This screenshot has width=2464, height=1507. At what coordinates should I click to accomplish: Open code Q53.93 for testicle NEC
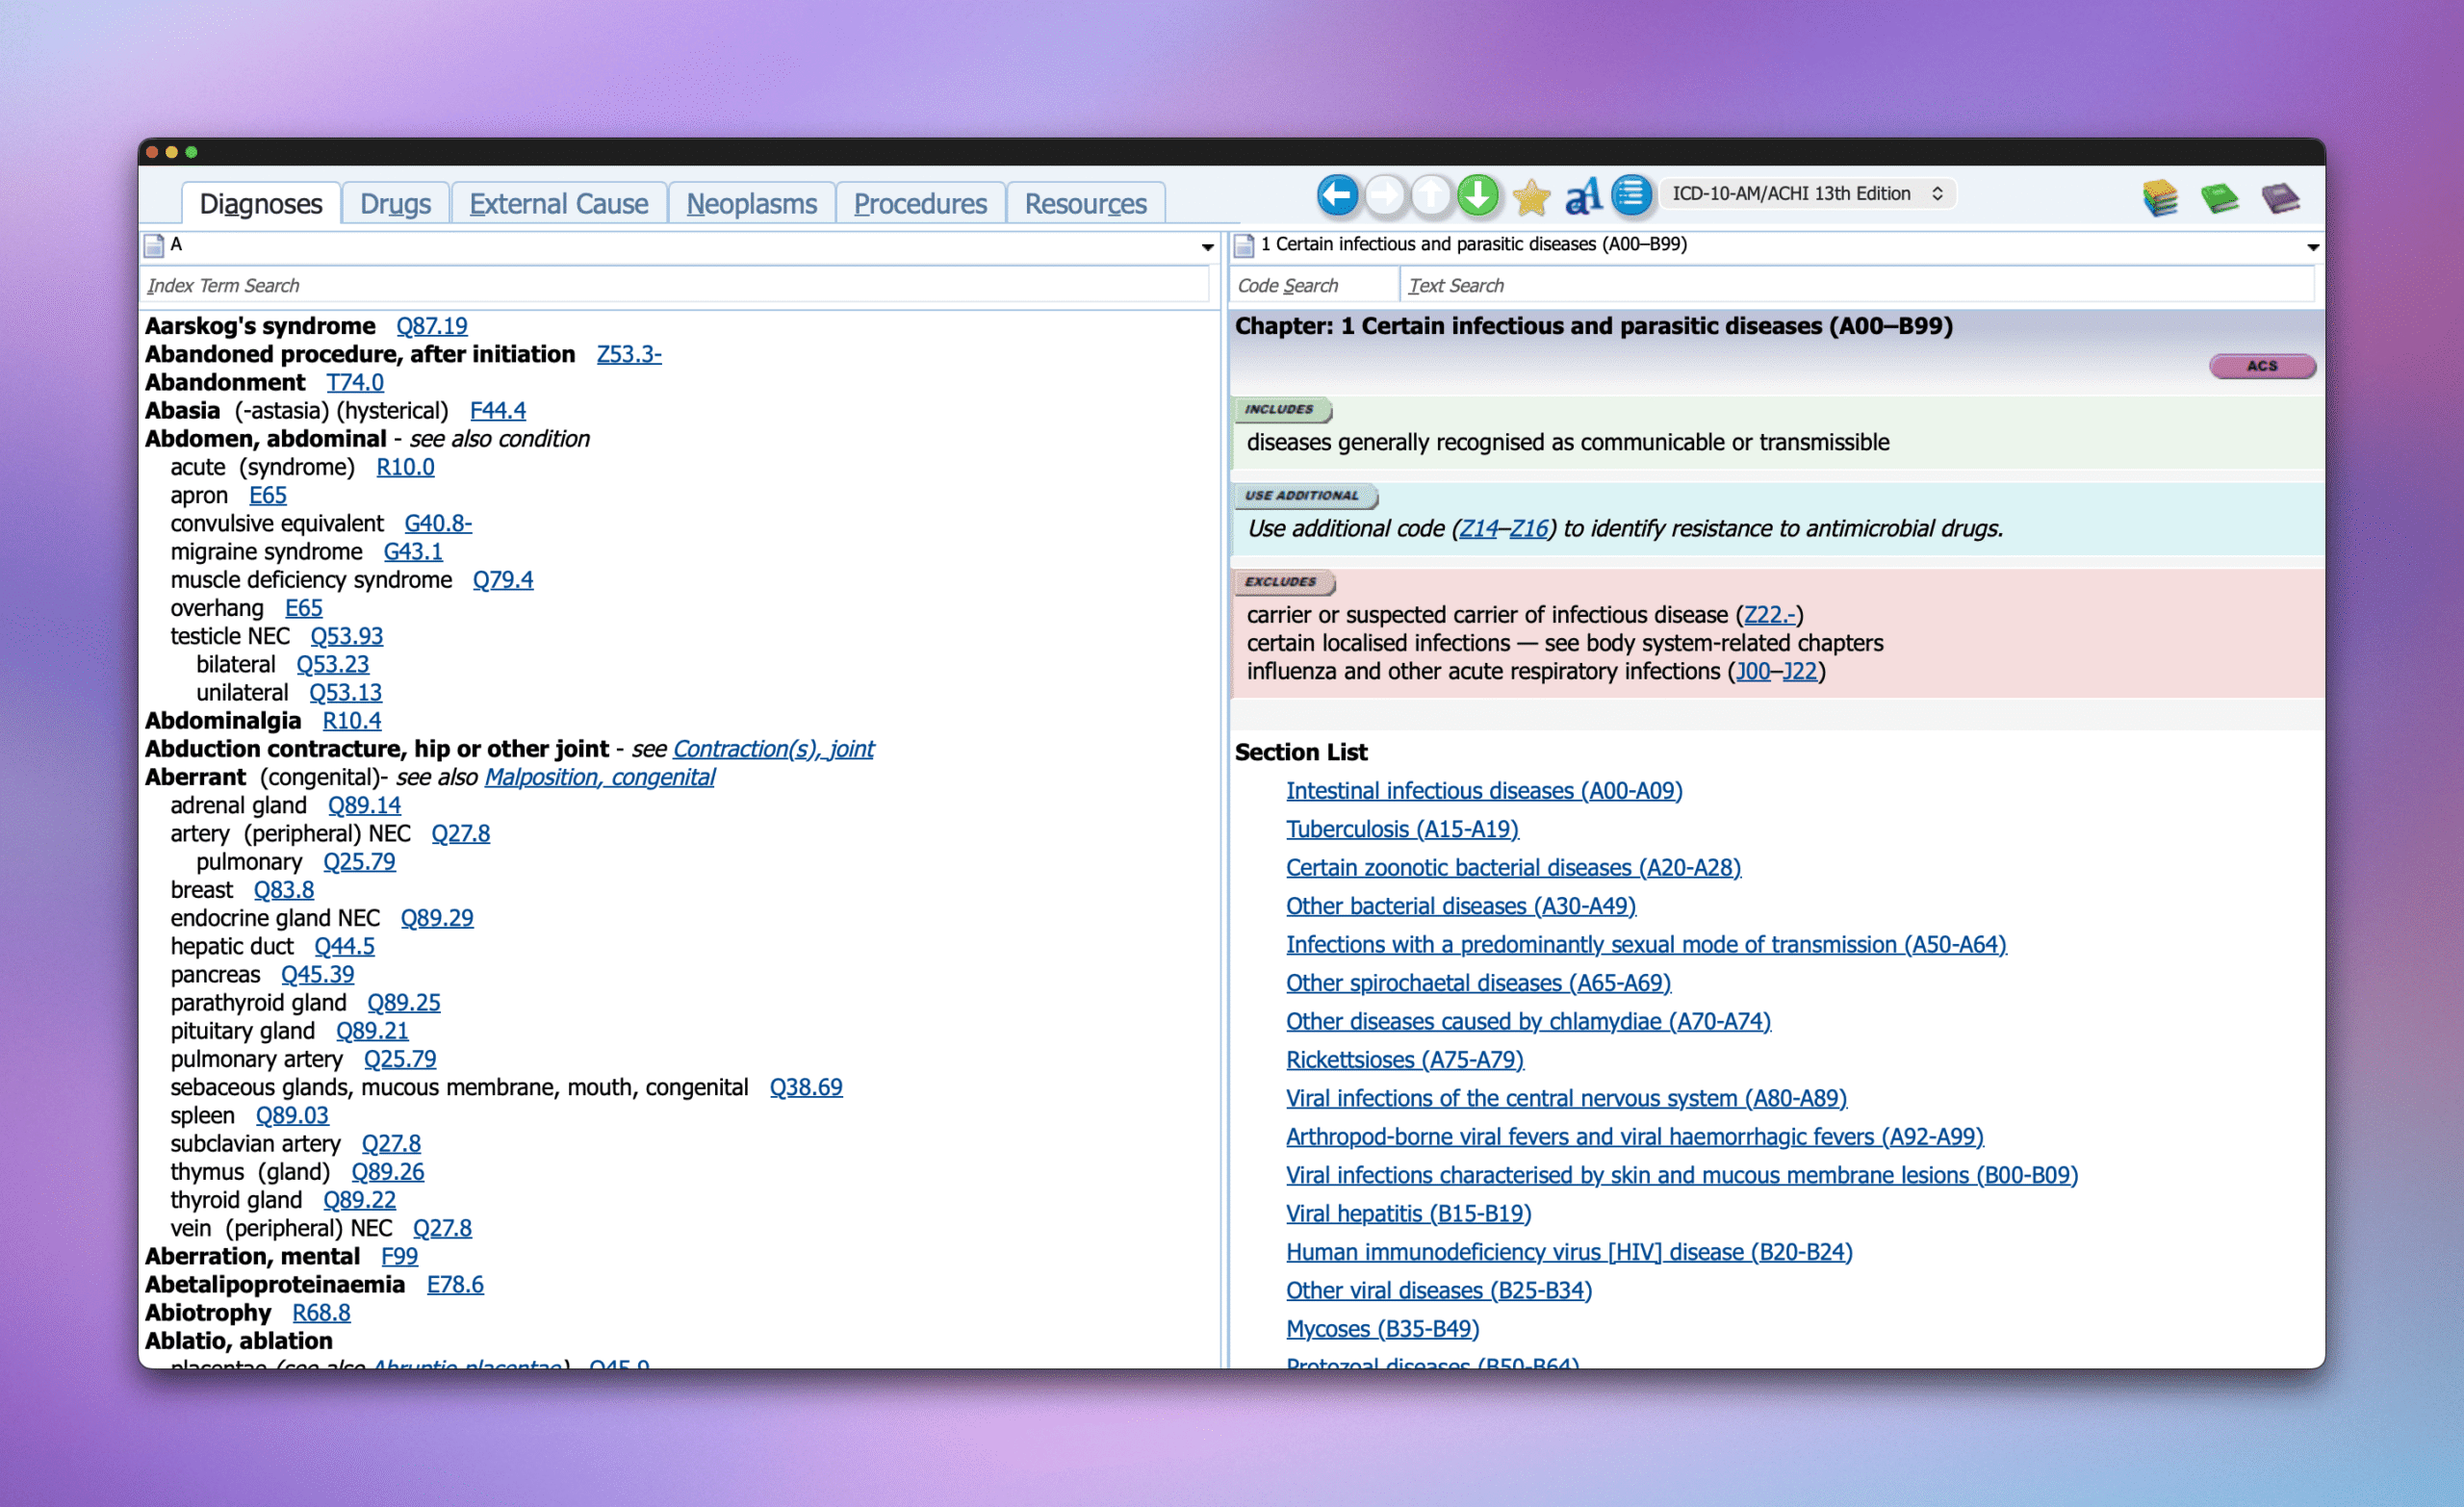click(346, 636)
